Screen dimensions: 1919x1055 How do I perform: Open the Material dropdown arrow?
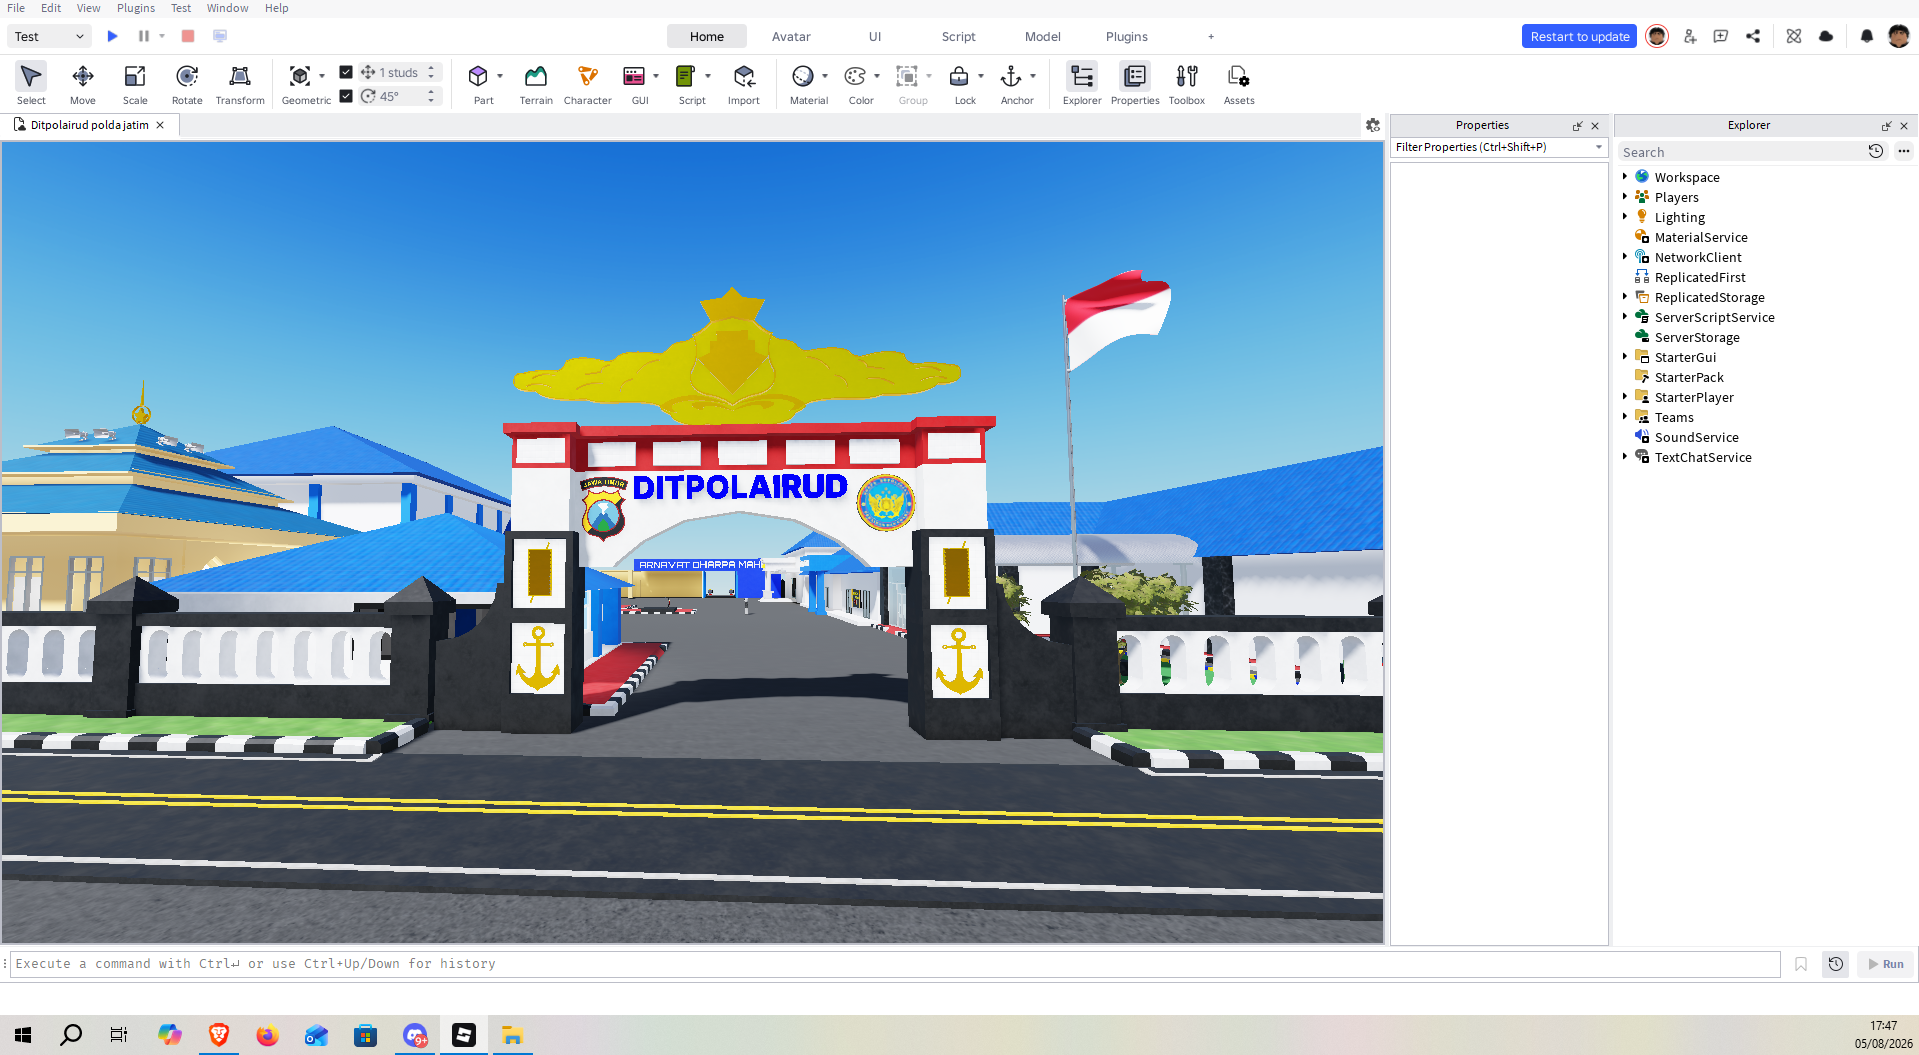(825, 76)
